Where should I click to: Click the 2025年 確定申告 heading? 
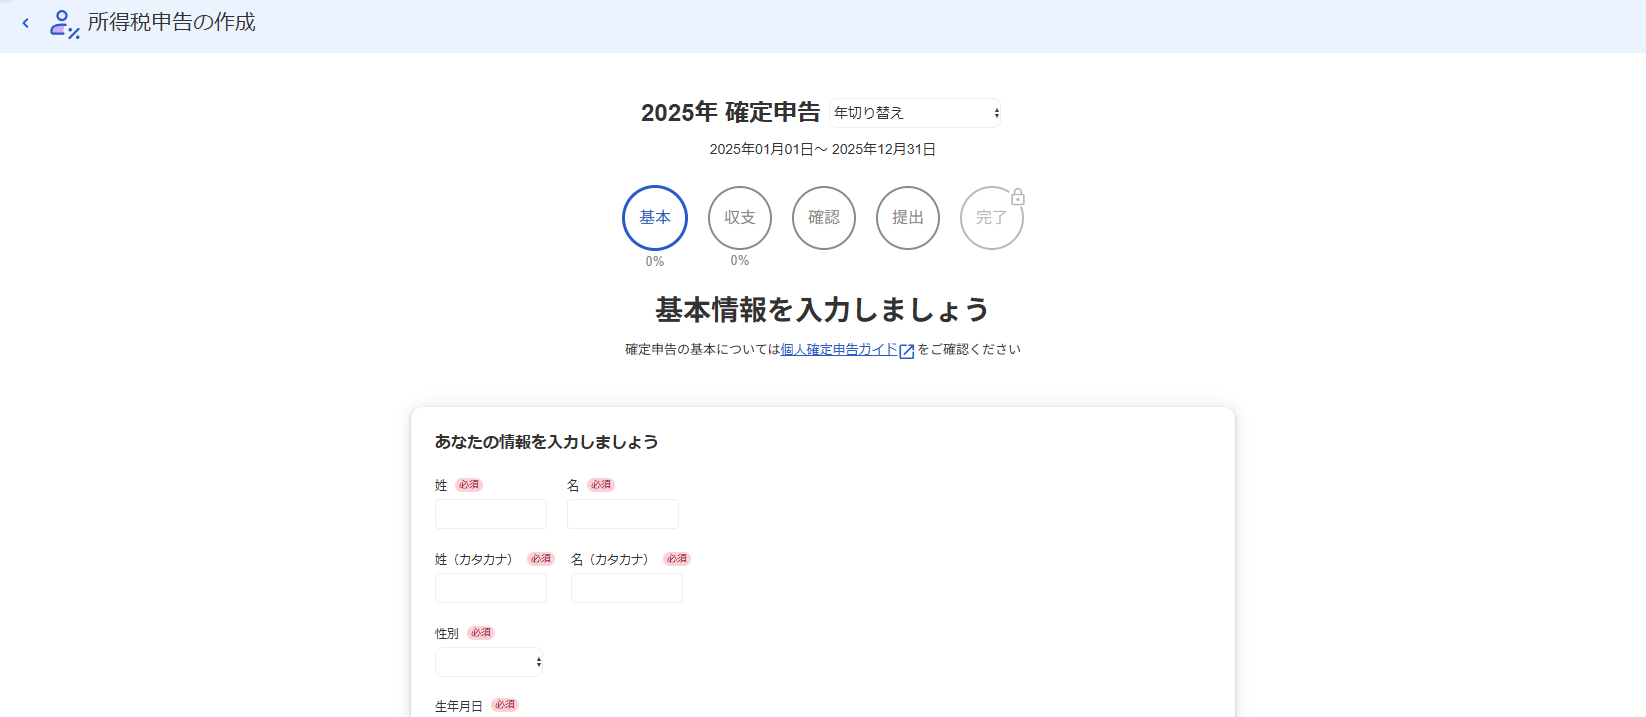[730, 113]
